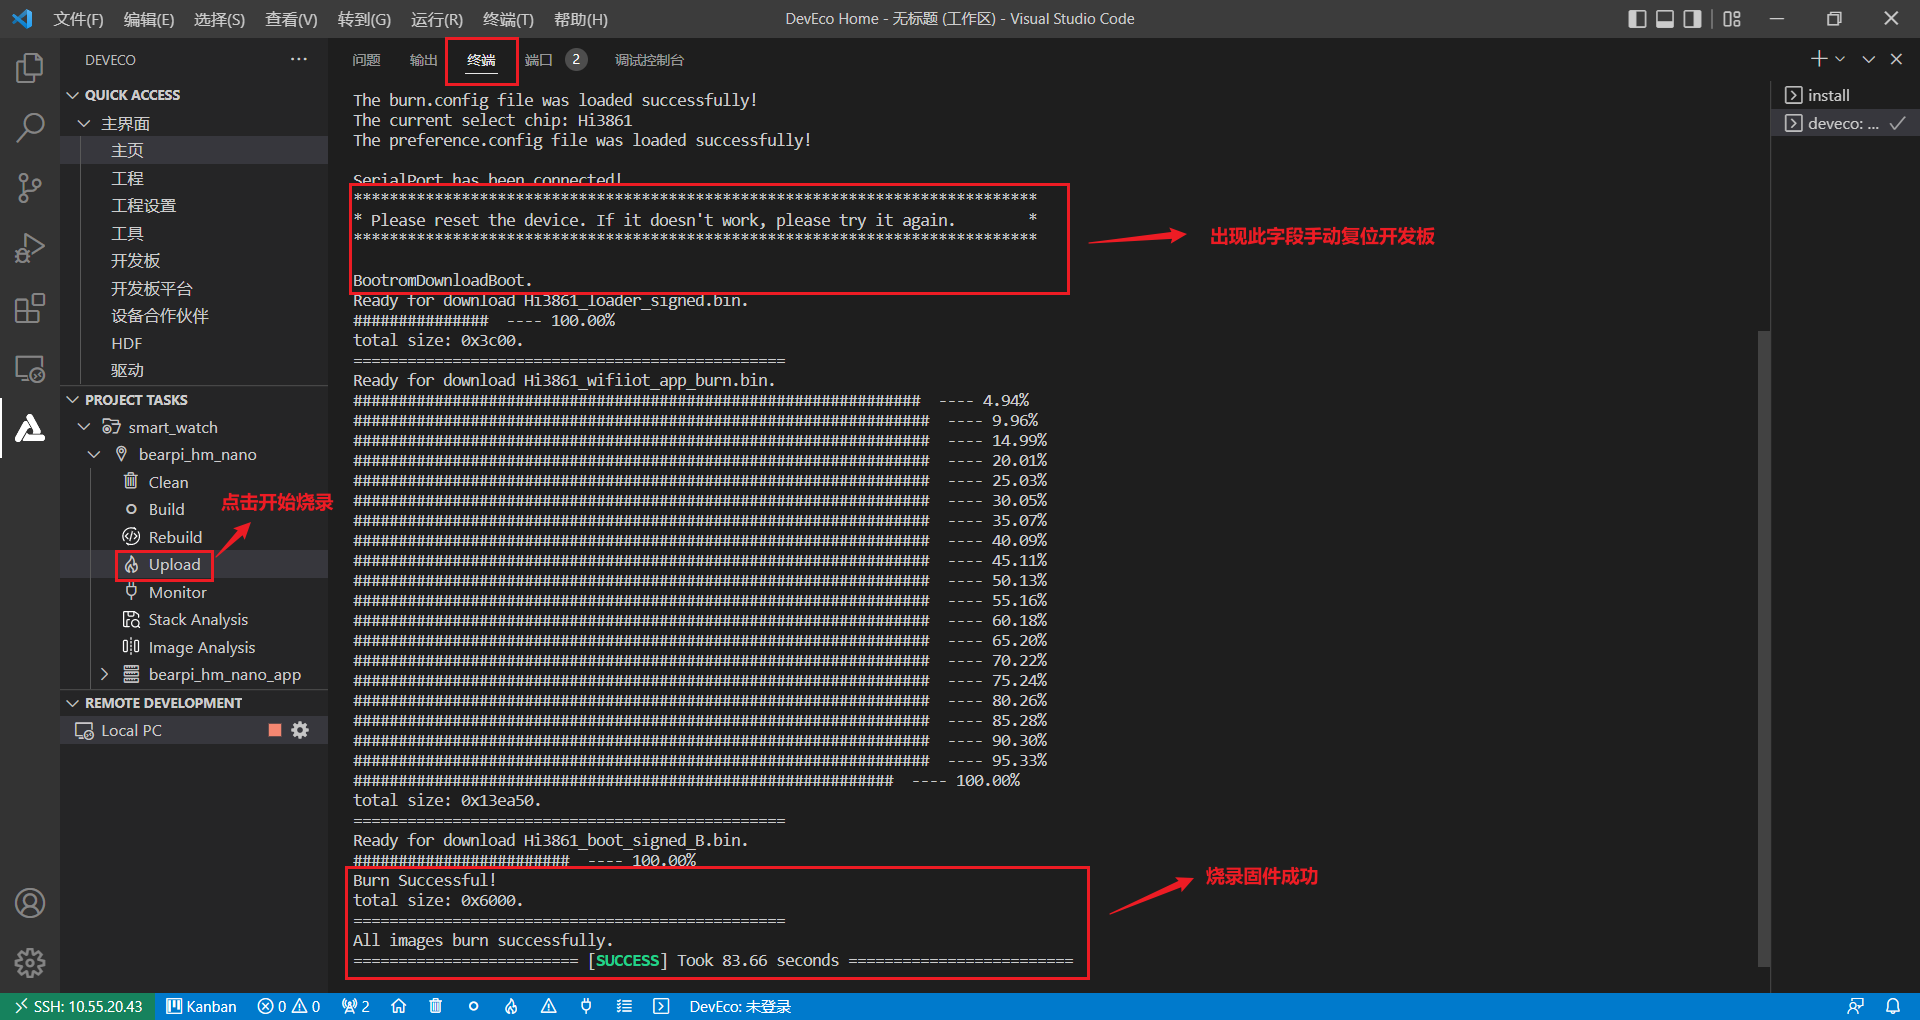This screenshot has width=1920, height=1020.
Task: Open the HDF quick access item
Action: (x=126, y=343)
